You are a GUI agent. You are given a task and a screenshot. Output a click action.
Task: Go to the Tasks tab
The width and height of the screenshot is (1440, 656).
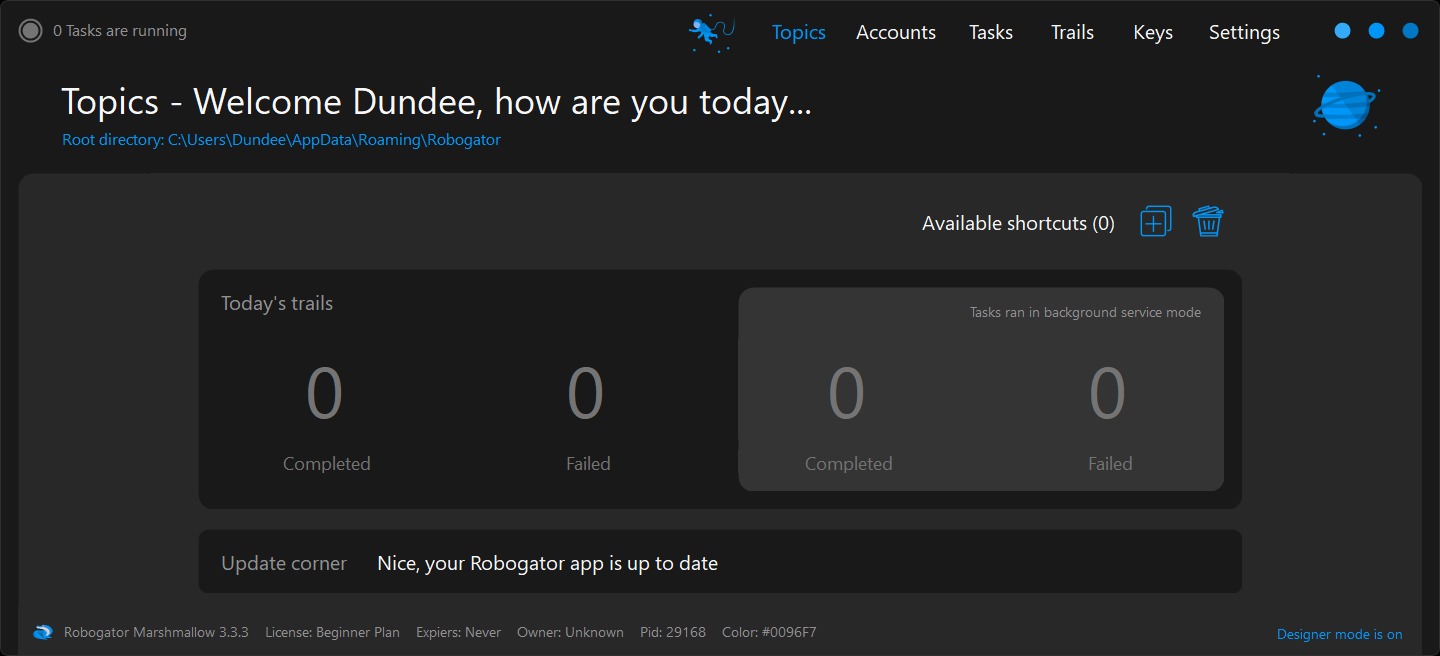pyautogui.click(x=990, y=32)
